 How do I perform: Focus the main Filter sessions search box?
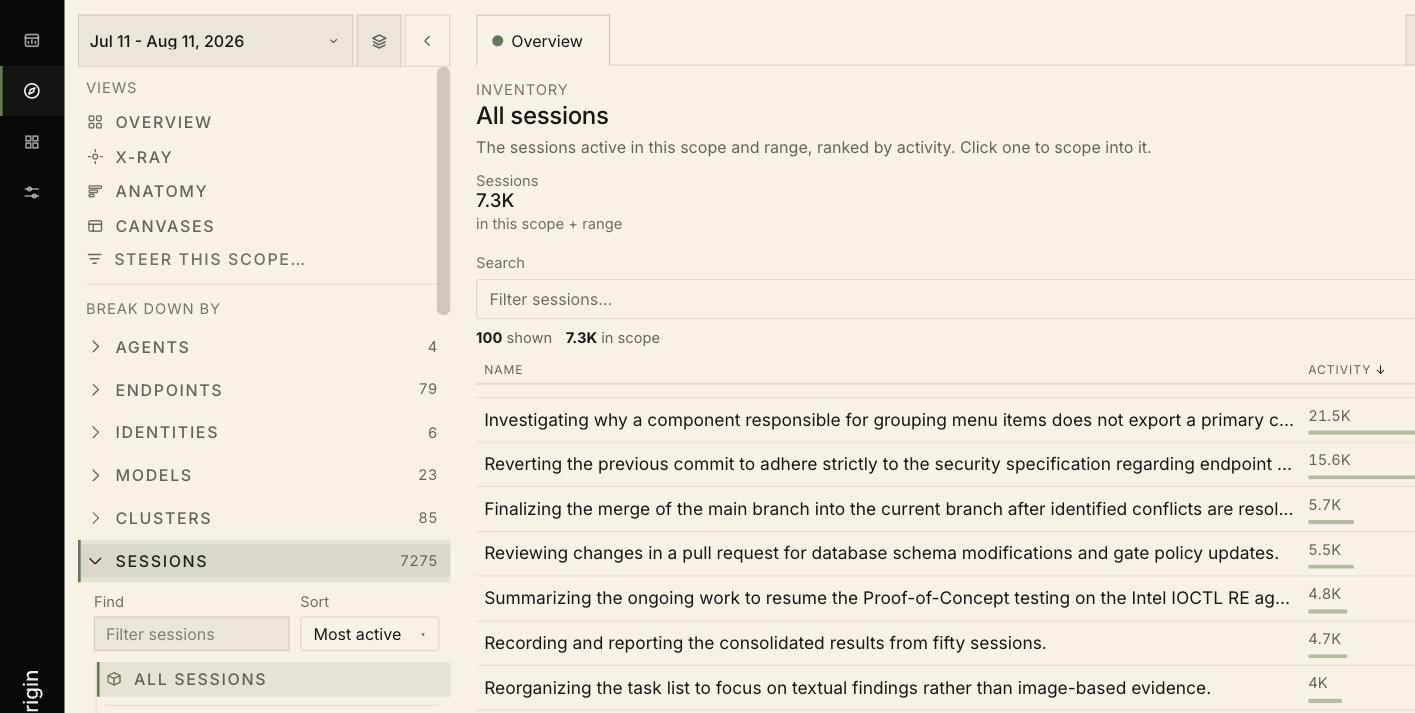tap(945, 299)
